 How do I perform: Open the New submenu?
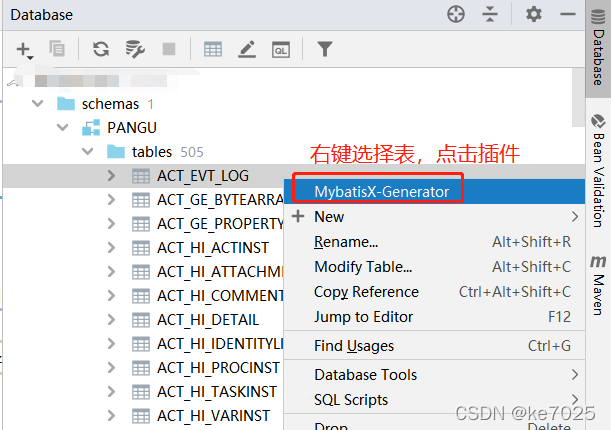coord(434,217)
